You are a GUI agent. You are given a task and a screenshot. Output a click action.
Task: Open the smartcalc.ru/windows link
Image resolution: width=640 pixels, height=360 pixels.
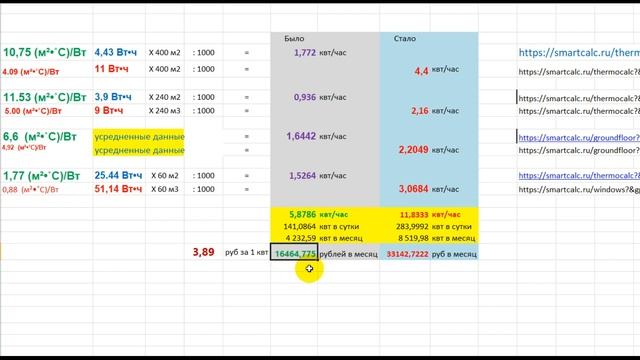[579, 189]
